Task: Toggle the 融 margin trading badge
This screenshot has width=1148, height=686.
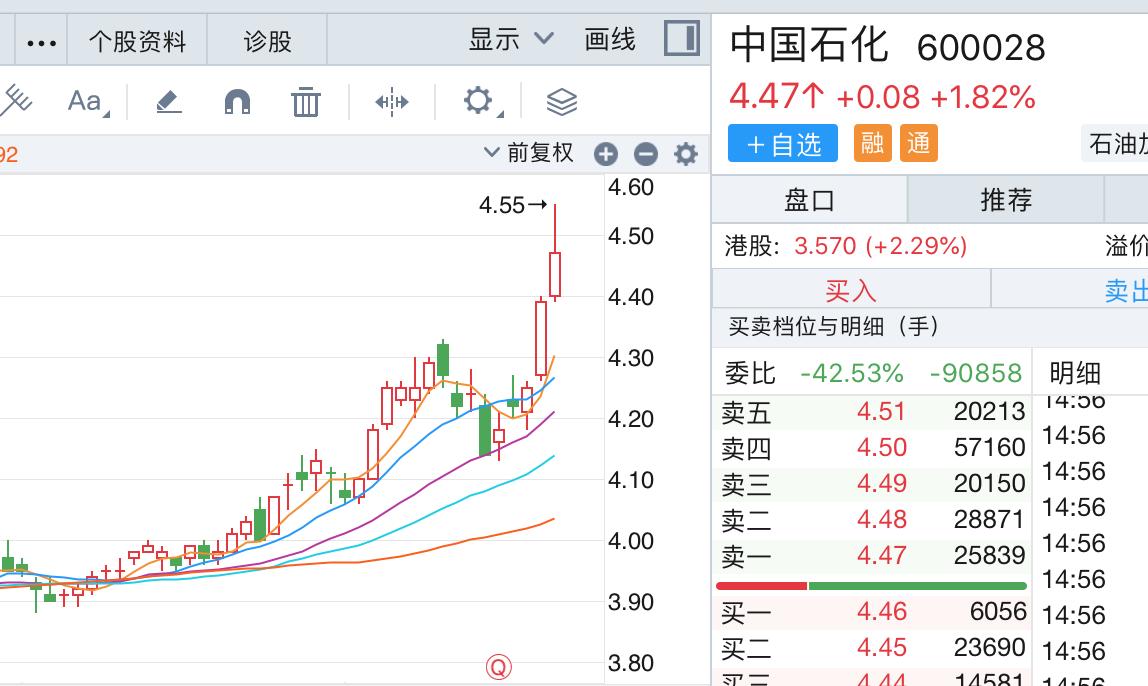Action: coord(871,143)
